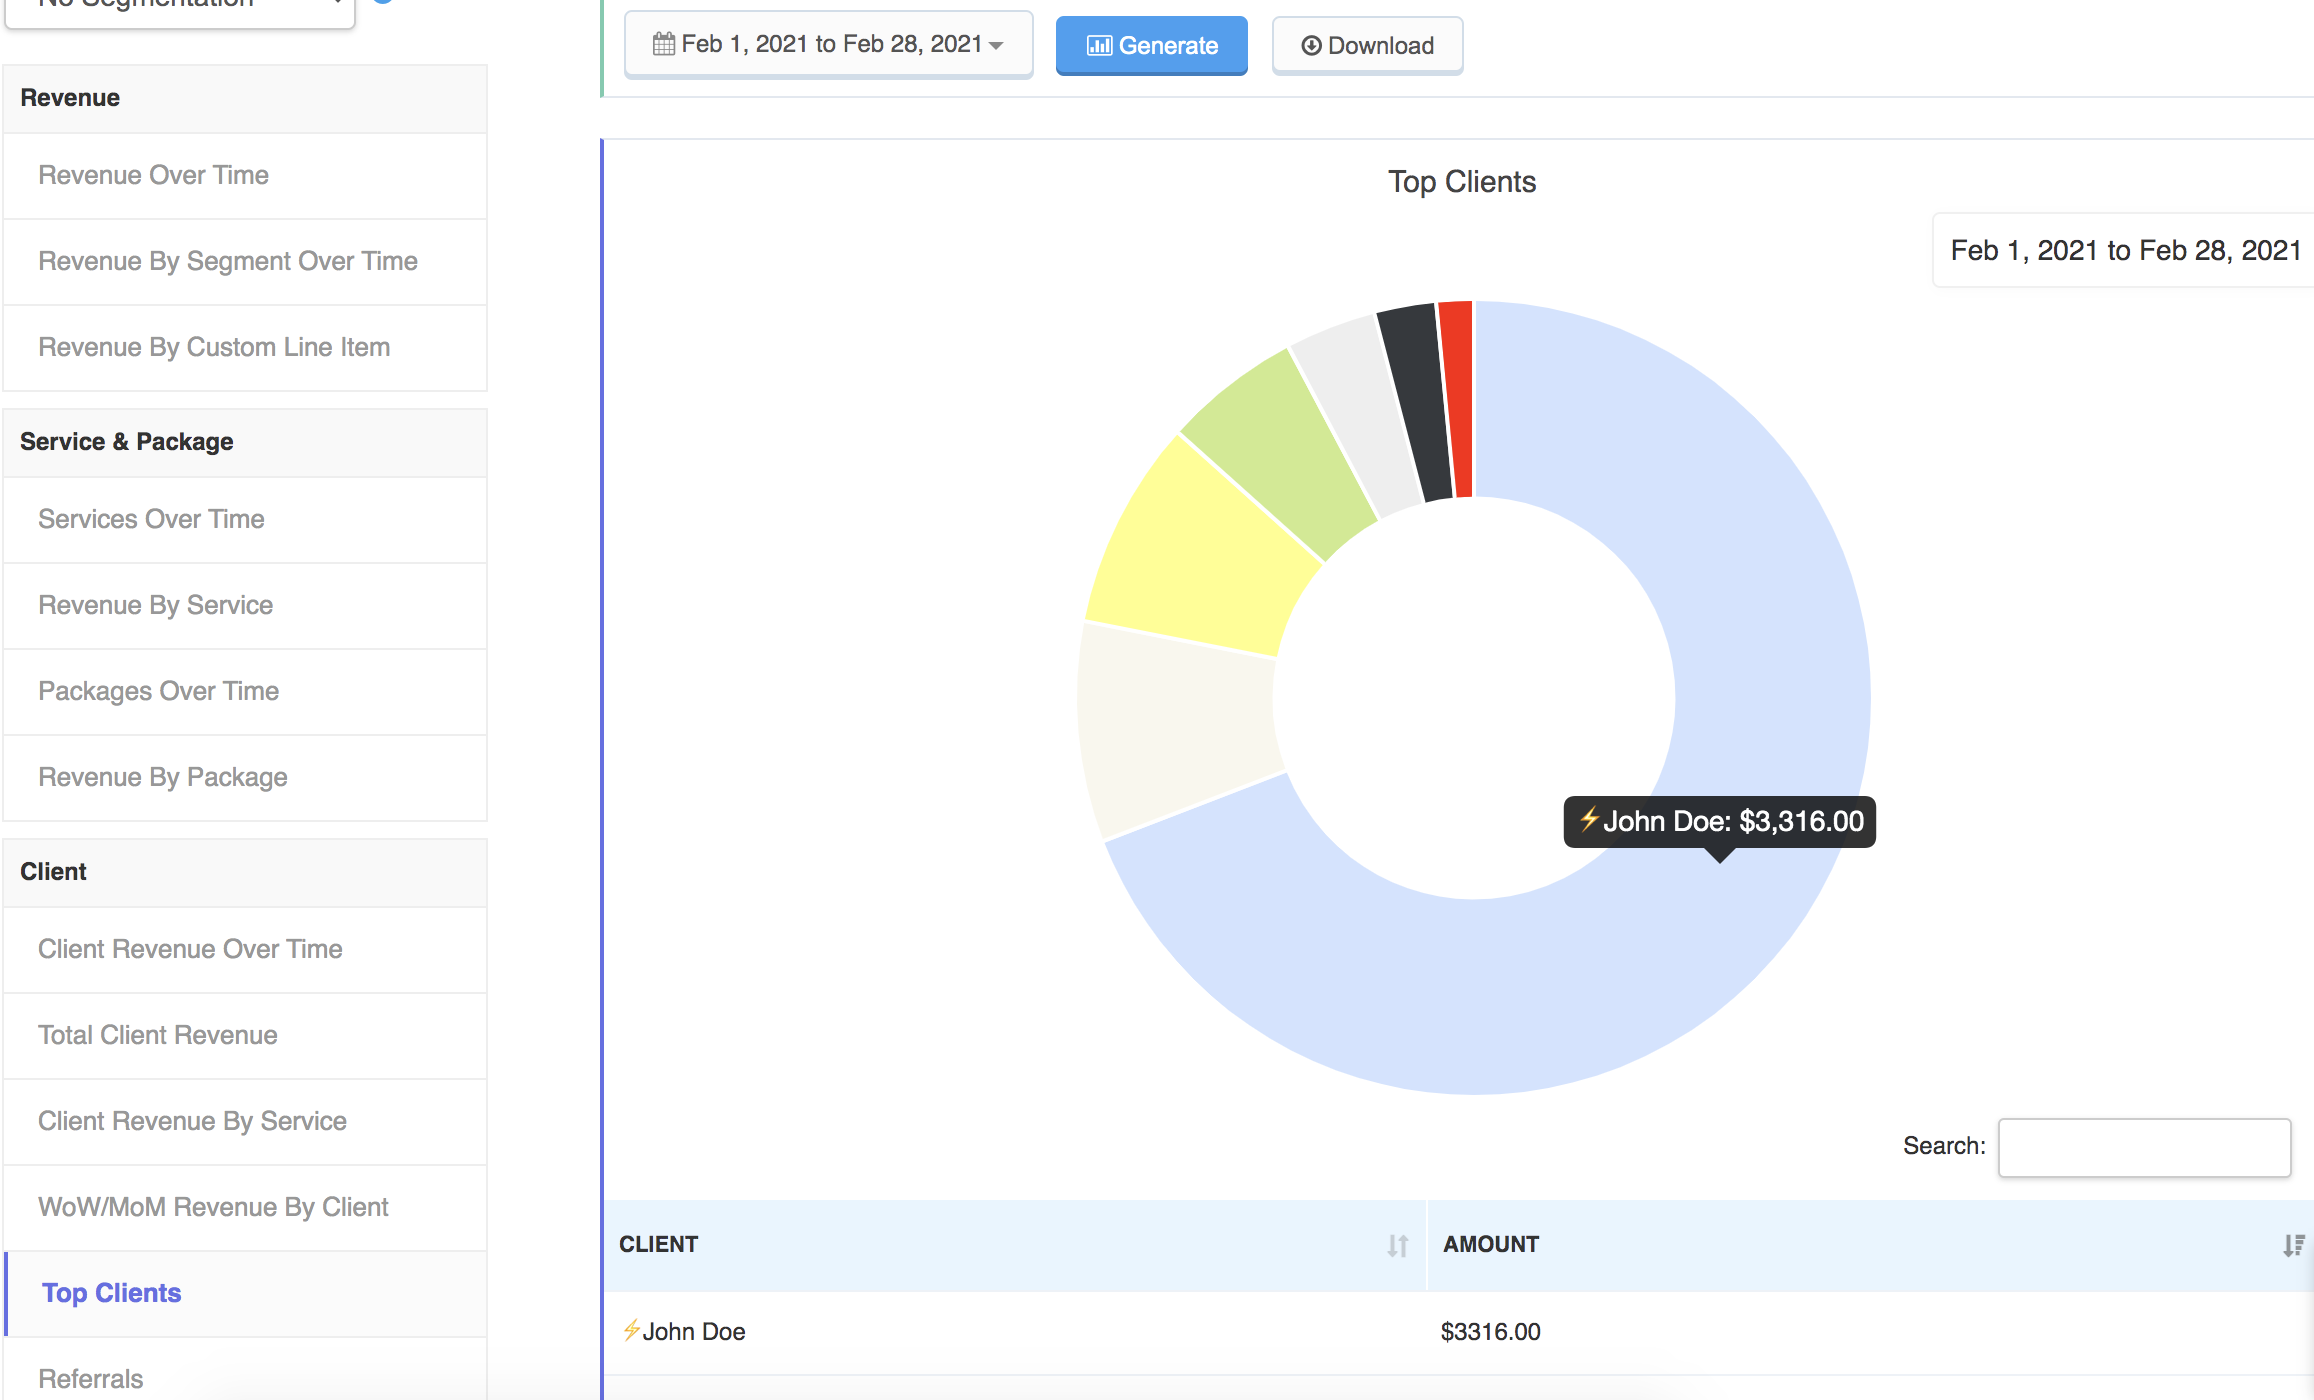2314x1400 pixels.
Task: Open Revenue Over Time report
Action: [153, 175]
